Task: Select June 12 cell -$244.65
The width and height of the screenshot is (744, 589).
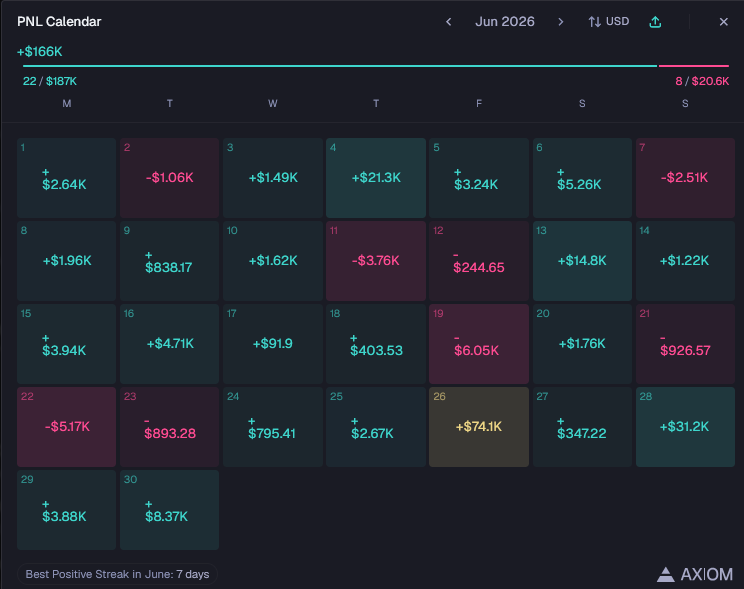Action: [479, 261]
